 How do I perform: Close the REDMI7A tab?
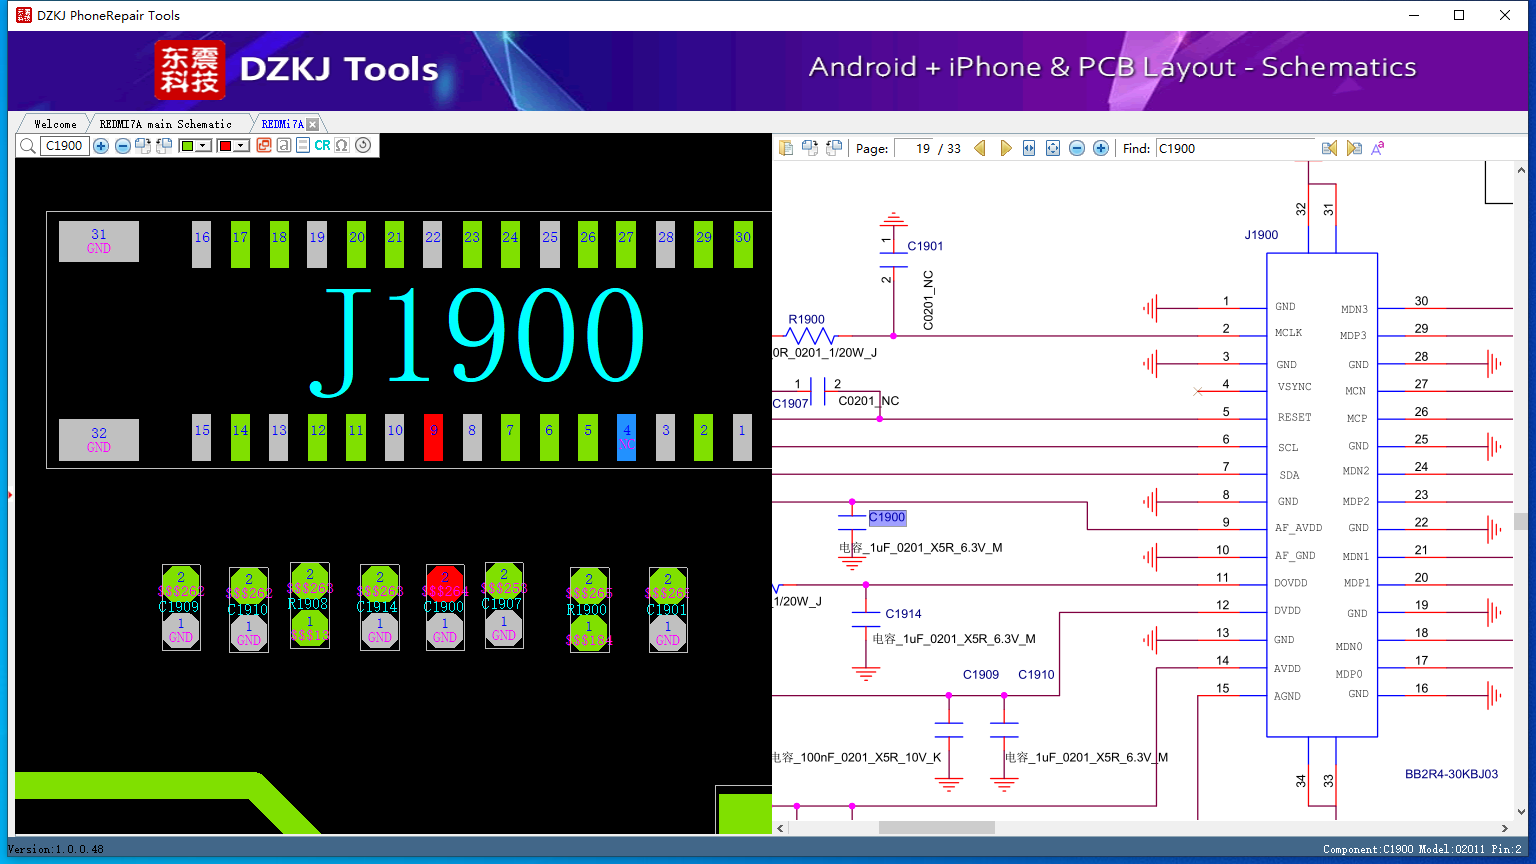point(312,124)
